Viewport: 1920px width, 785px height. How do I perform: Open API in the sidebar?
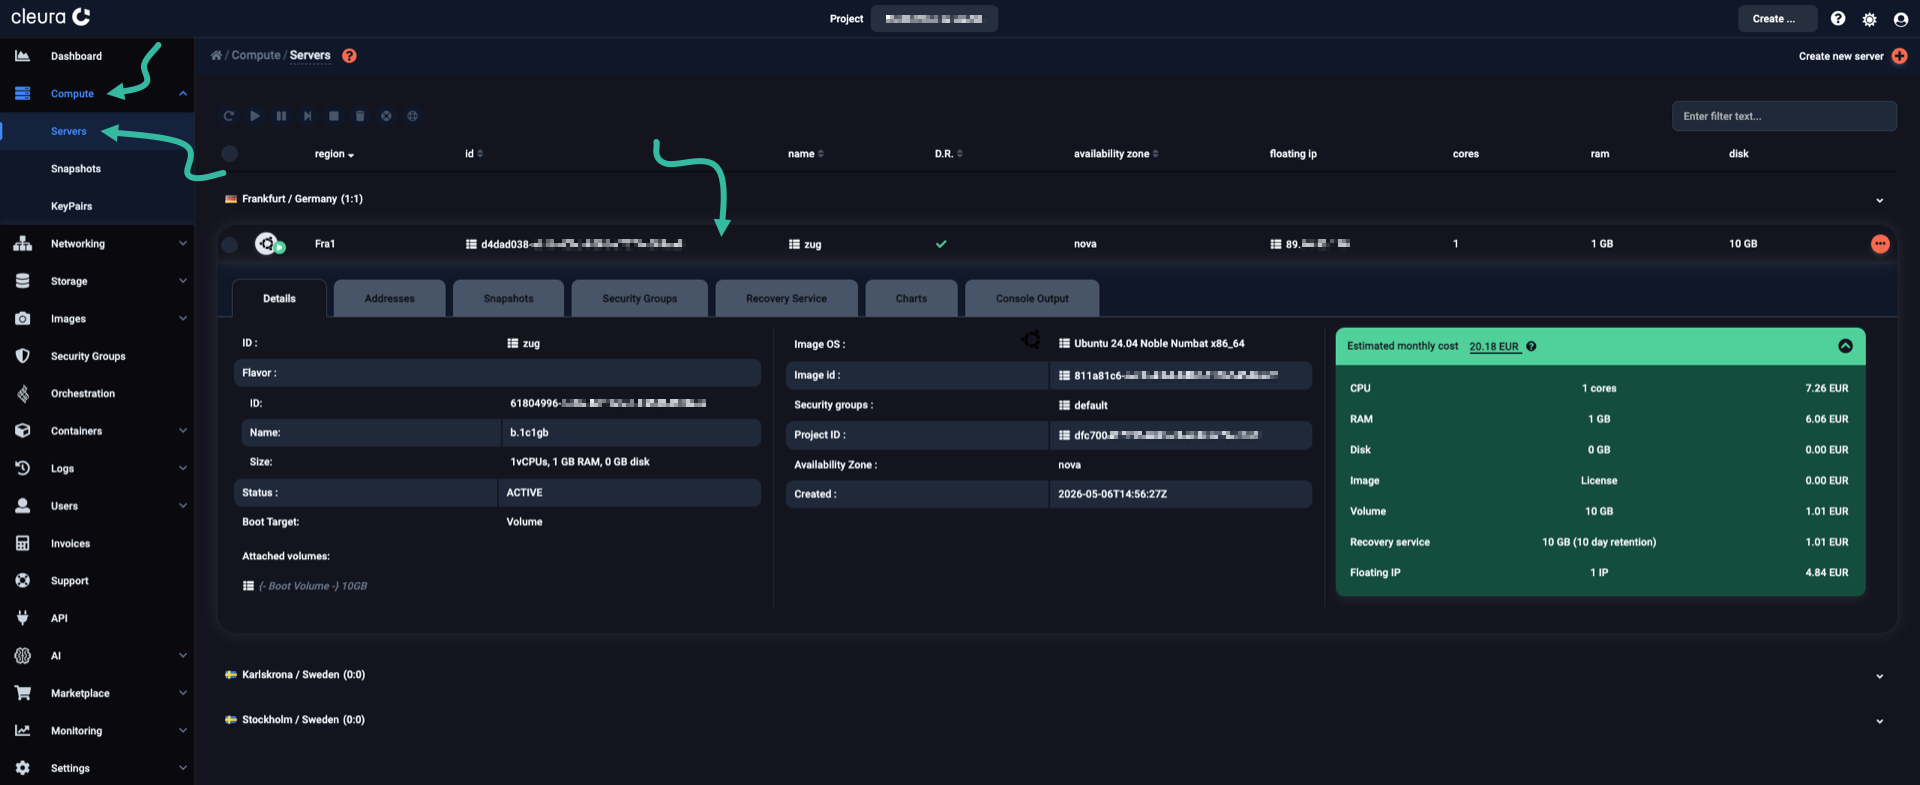[x=97, y=618]
